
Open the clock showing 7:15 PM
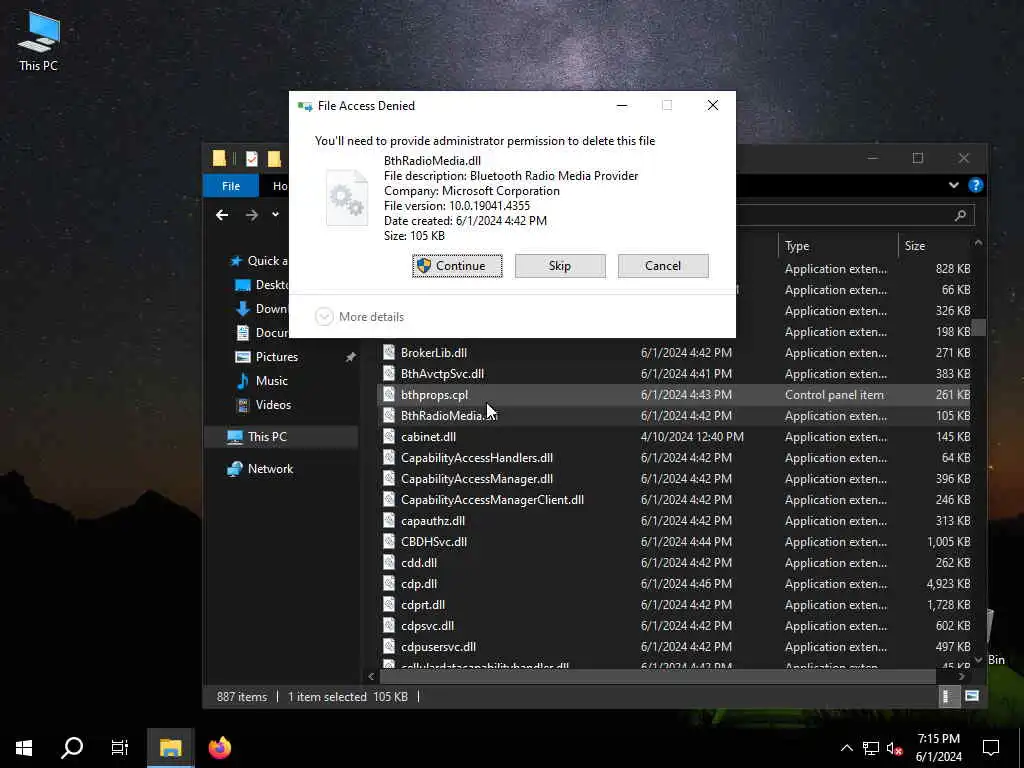(938, 748)
